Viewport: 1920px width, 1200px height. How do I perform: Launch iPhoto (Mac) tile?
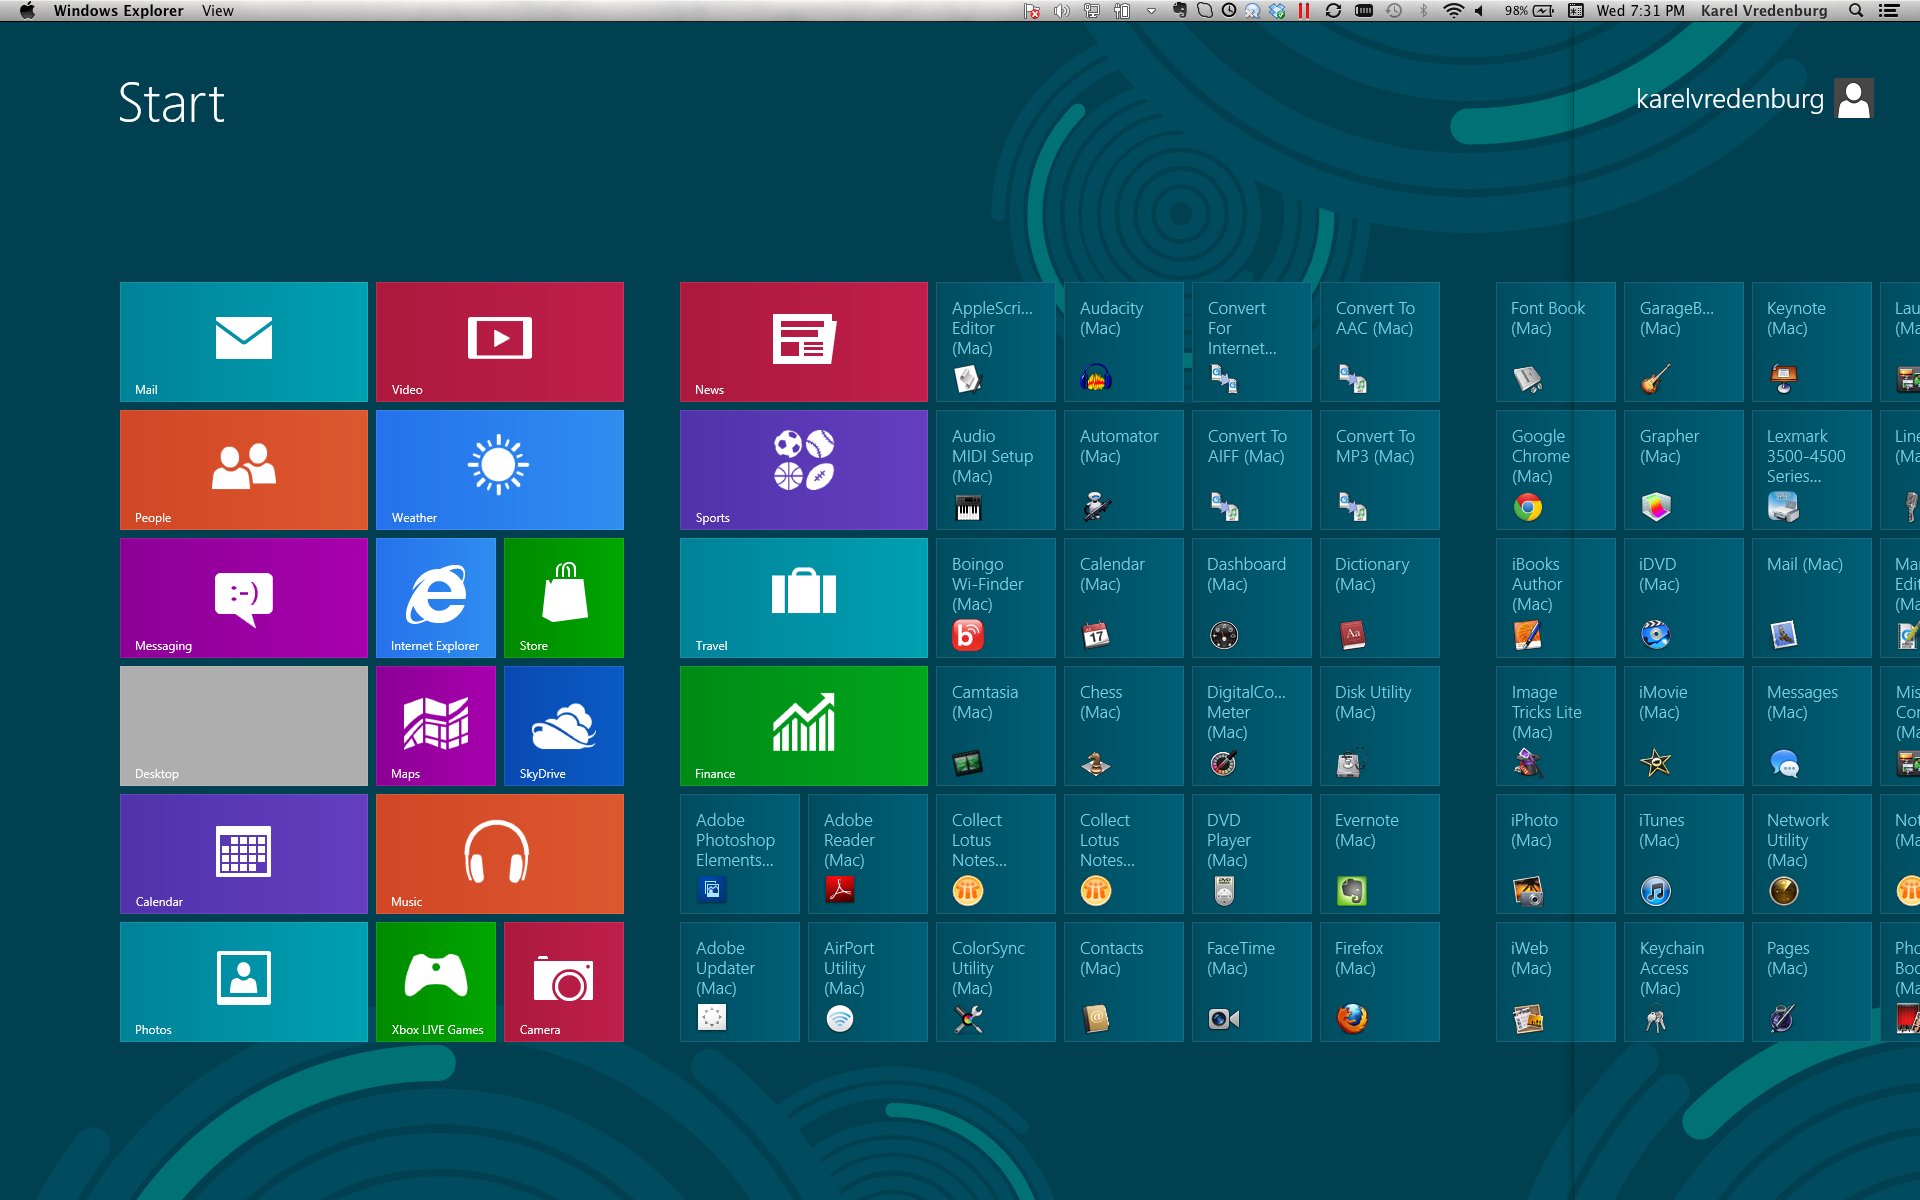click(x=1556, y=854)
